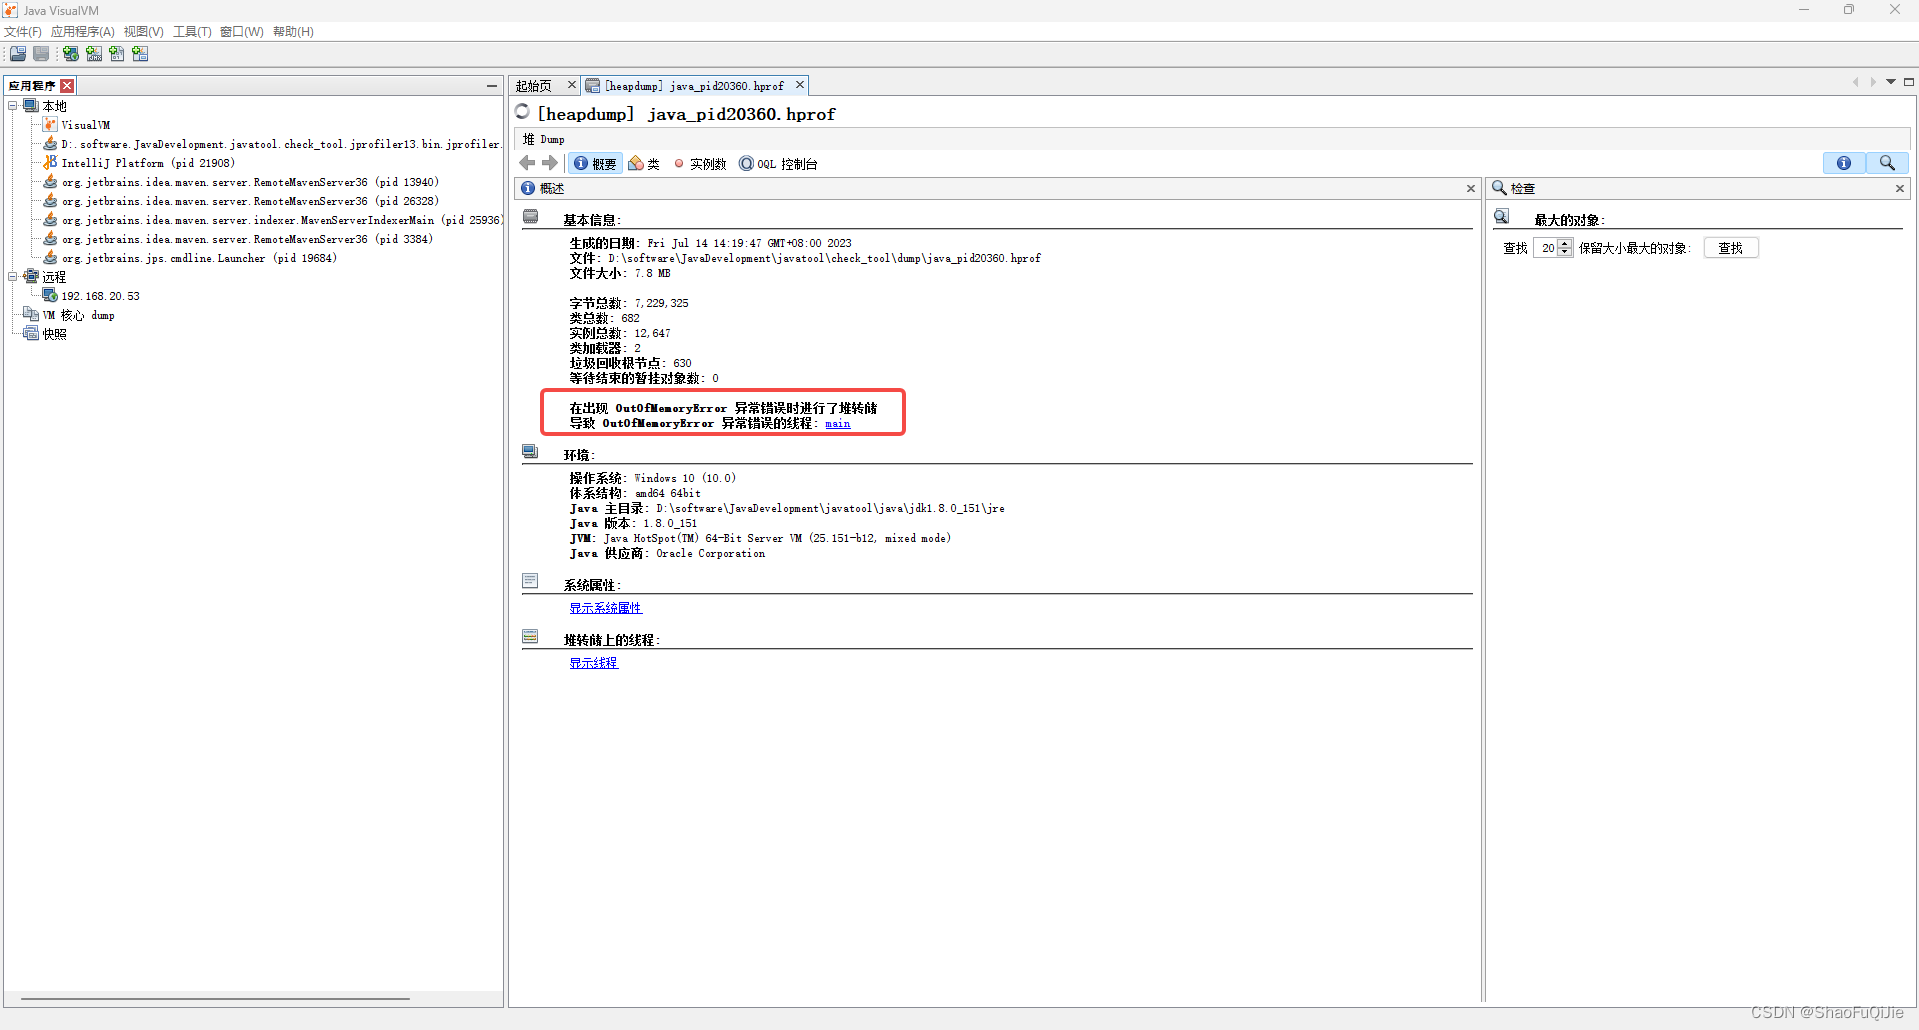The height and width of the screenshot is (1030, 1919).
Task: Open the 工具 menu
Action: [x=191, y=31]
